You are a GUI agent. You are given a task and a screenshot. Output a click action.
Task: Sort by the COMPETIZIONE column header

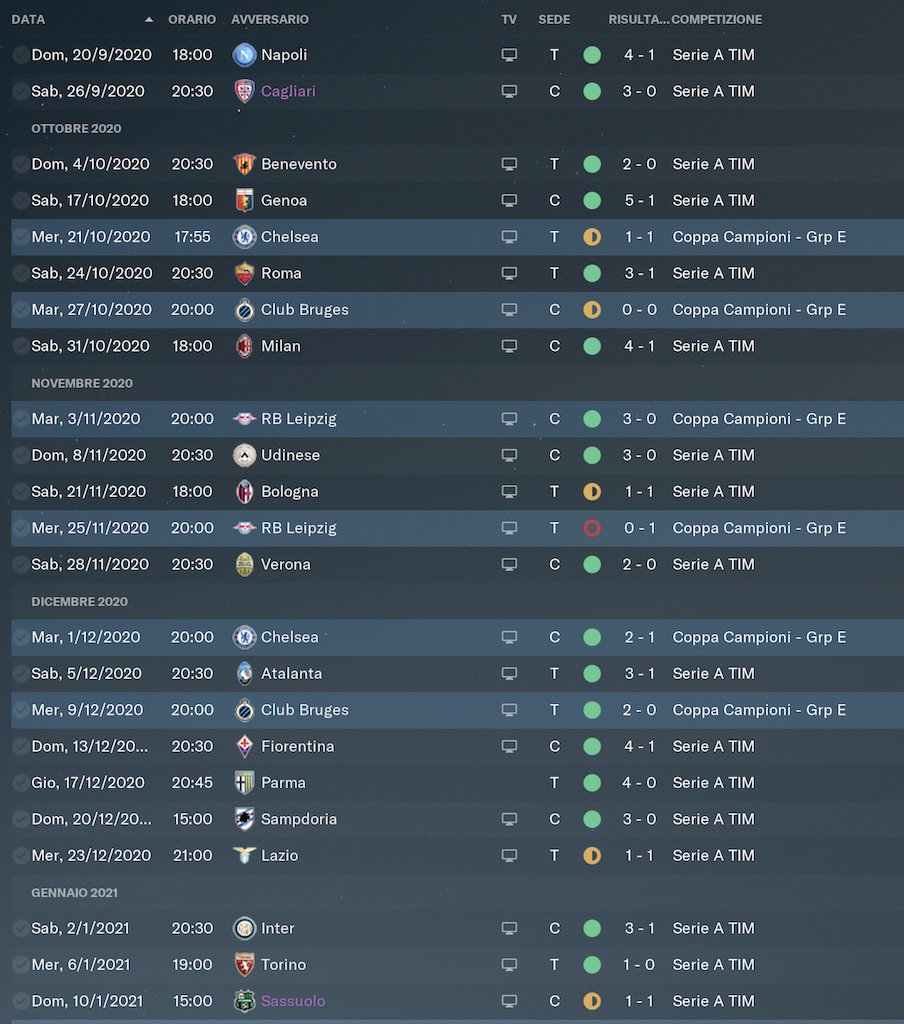716,19
